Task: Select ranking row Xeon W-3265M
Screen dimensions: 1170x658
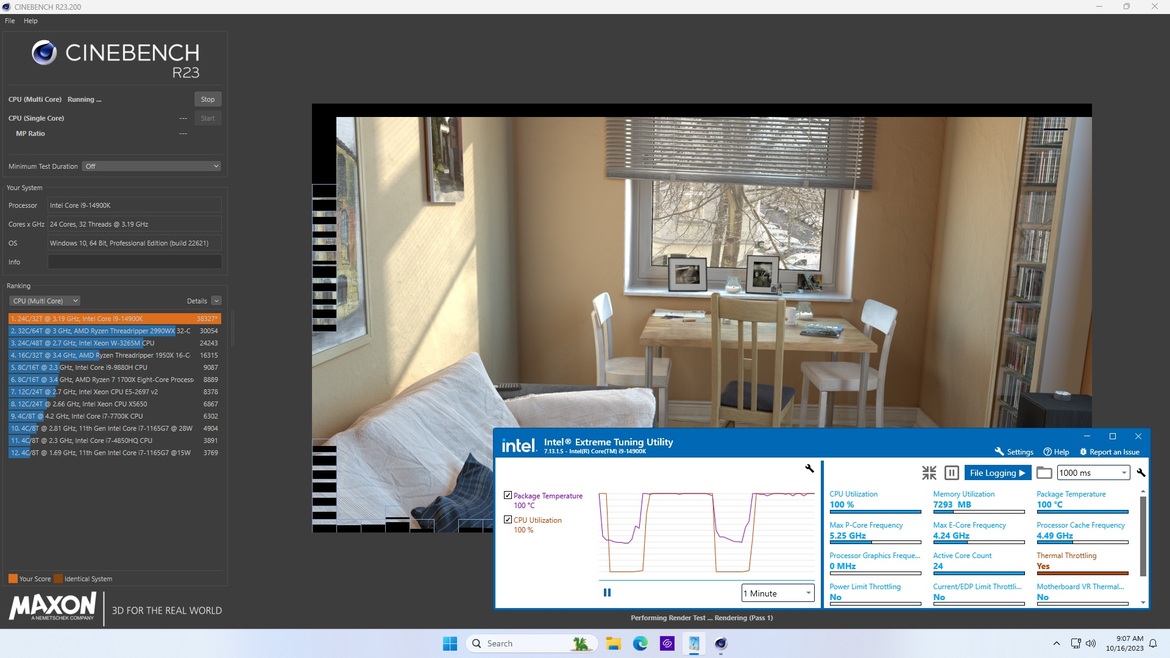Action: click(114, 343)
